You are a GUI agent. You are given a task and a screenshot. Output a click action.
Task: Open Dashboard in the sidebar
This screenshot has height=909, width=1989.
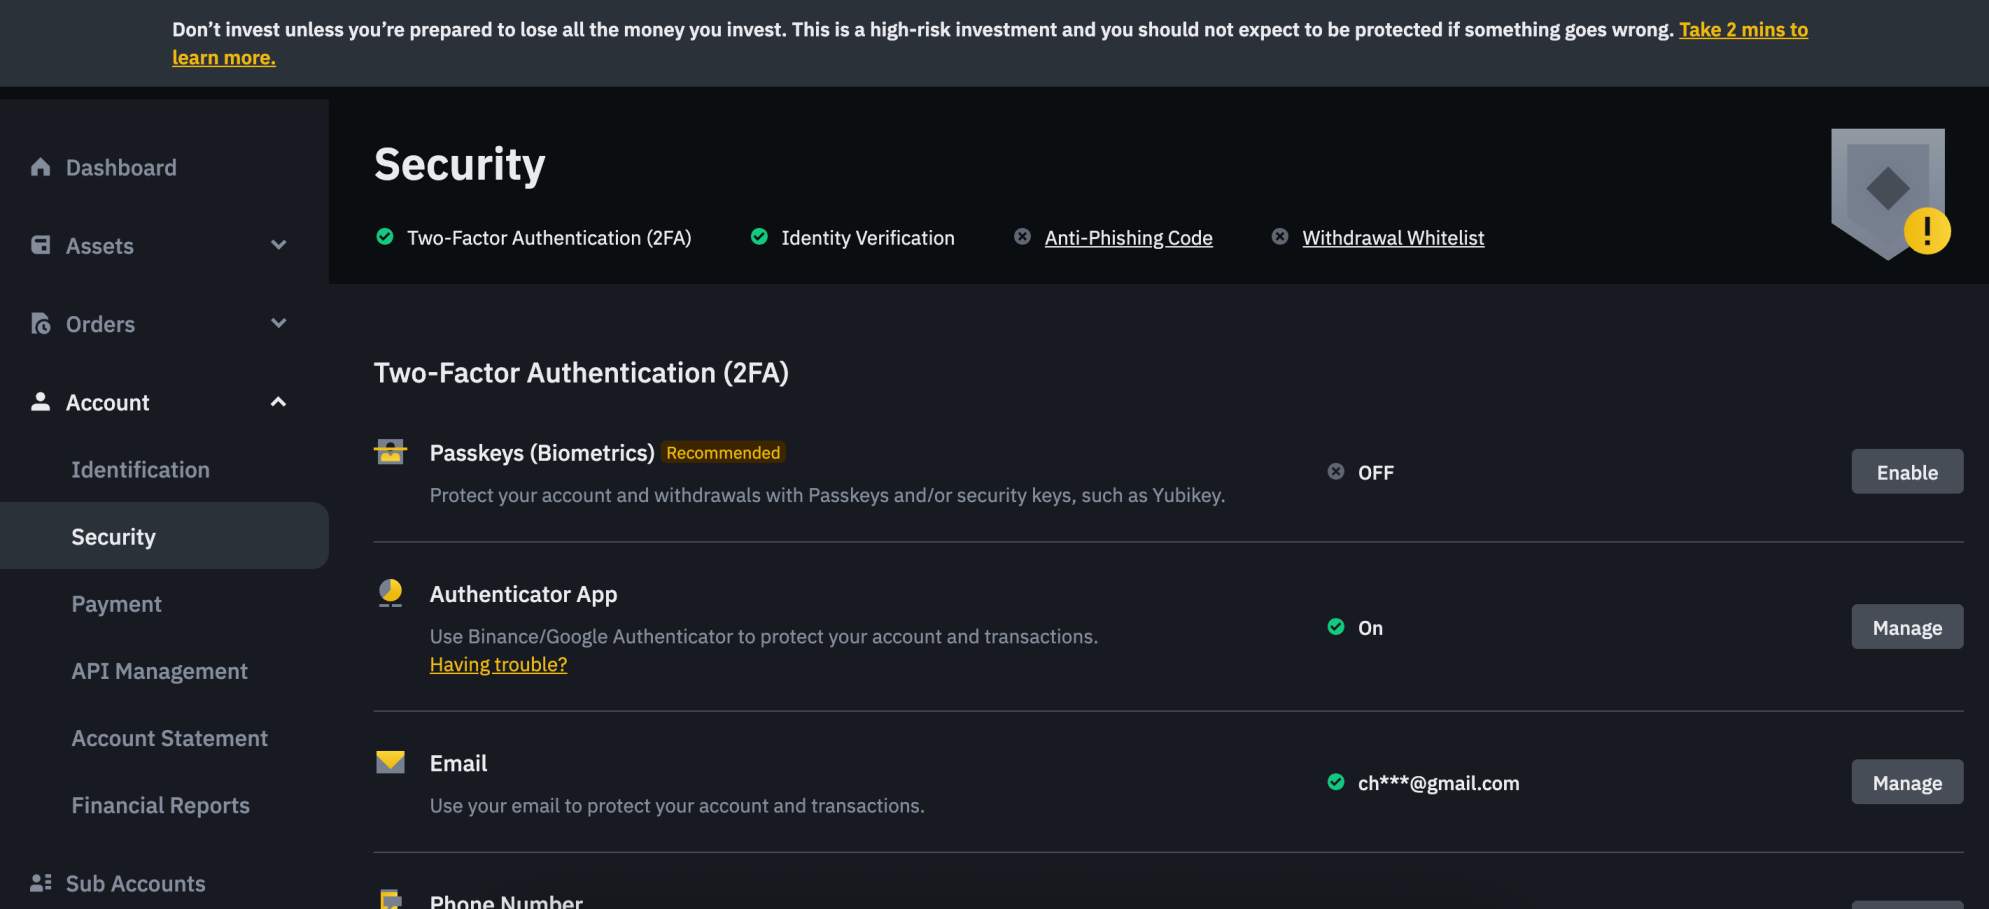[x=121, y=167]
